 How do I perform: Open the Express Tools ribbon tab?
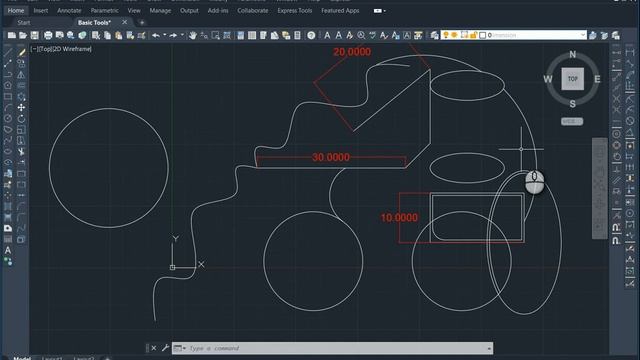295,11
